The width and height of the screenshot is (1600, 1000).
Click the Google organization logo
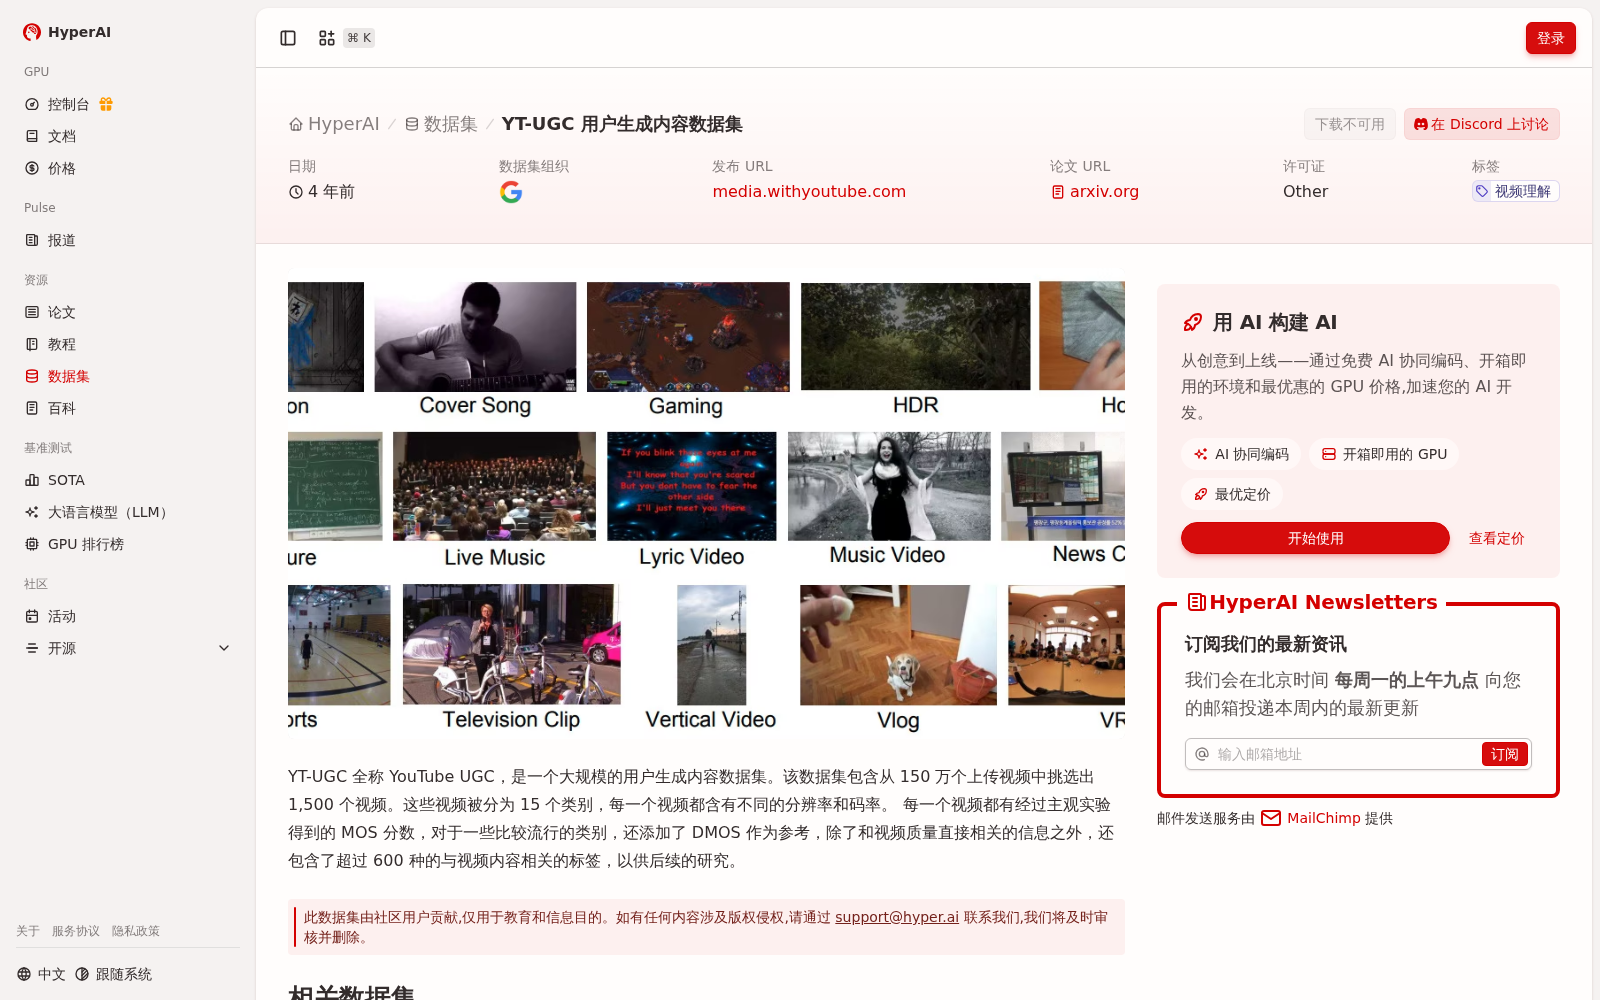point(511,192)
